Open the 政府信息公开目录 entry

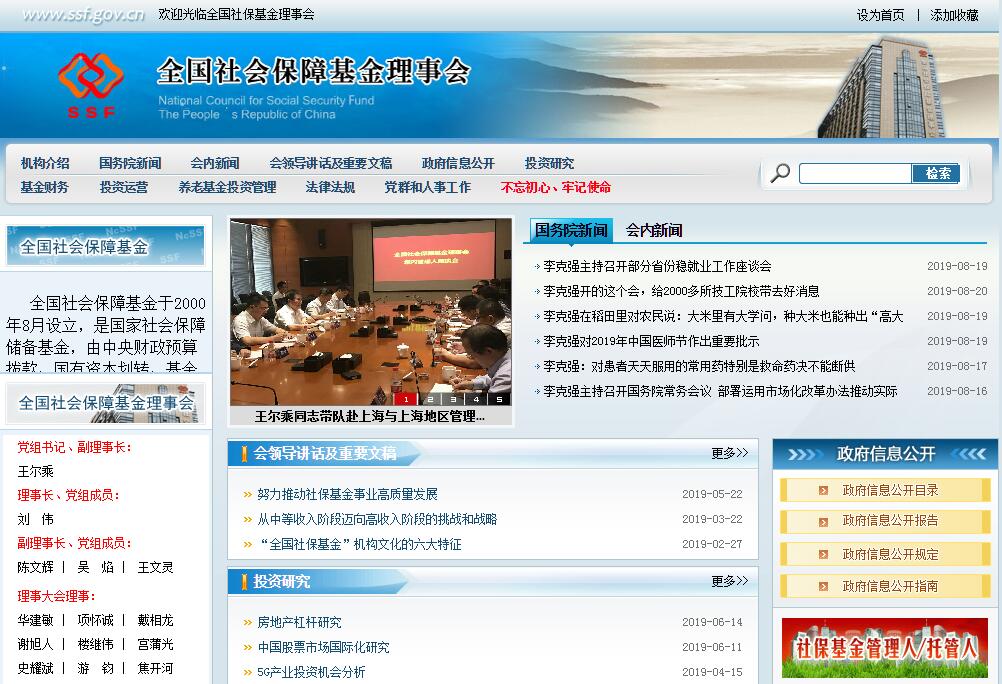point(889,490)
